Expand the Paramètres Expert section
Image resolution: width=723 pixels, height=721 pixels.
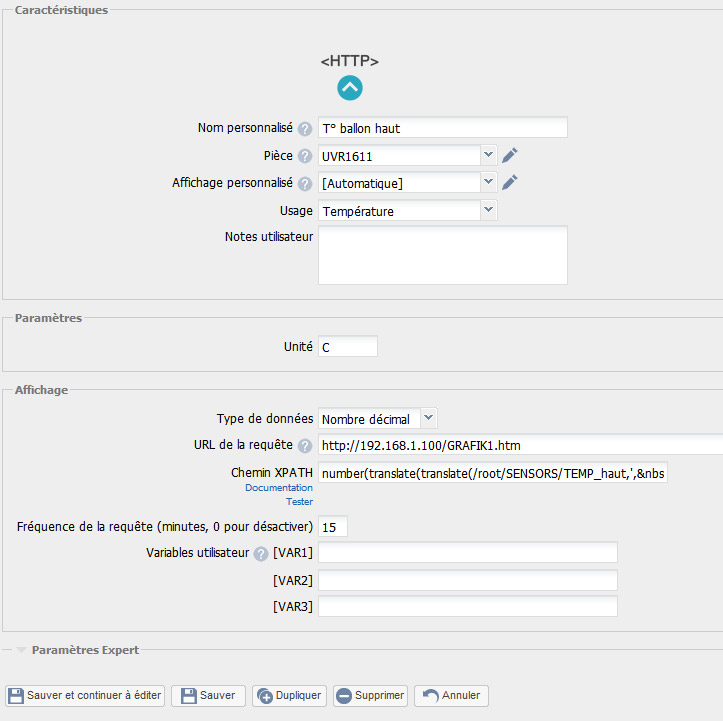tap(85, 650)
